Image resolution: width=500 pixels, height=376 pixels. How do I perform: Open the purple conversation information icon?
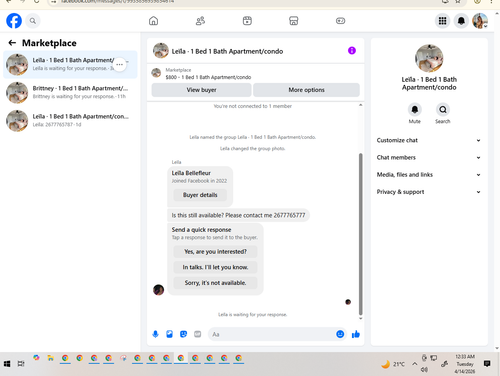[352, 51]
